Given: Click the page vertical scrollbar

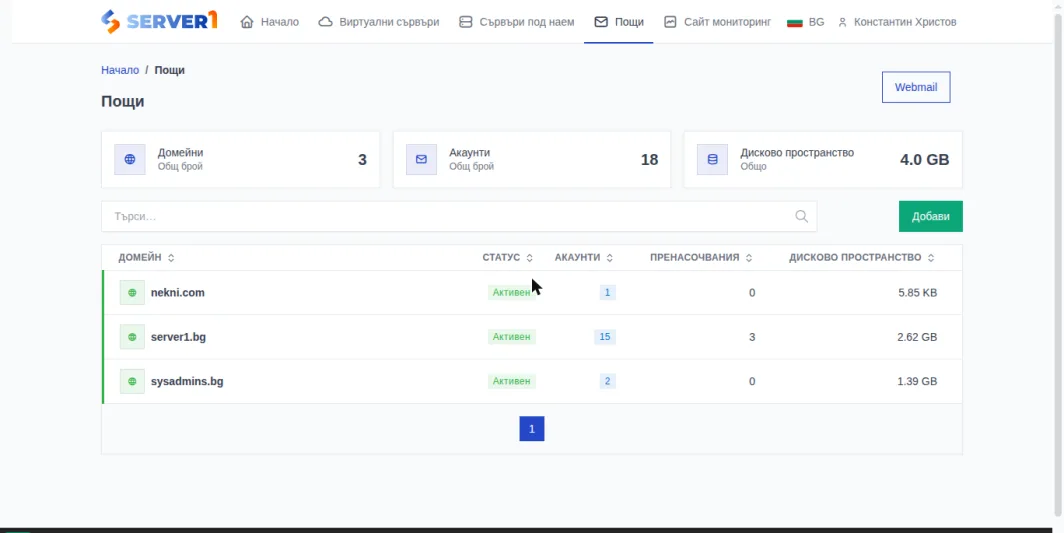Looking at the screenshot, I should 1058,265.
